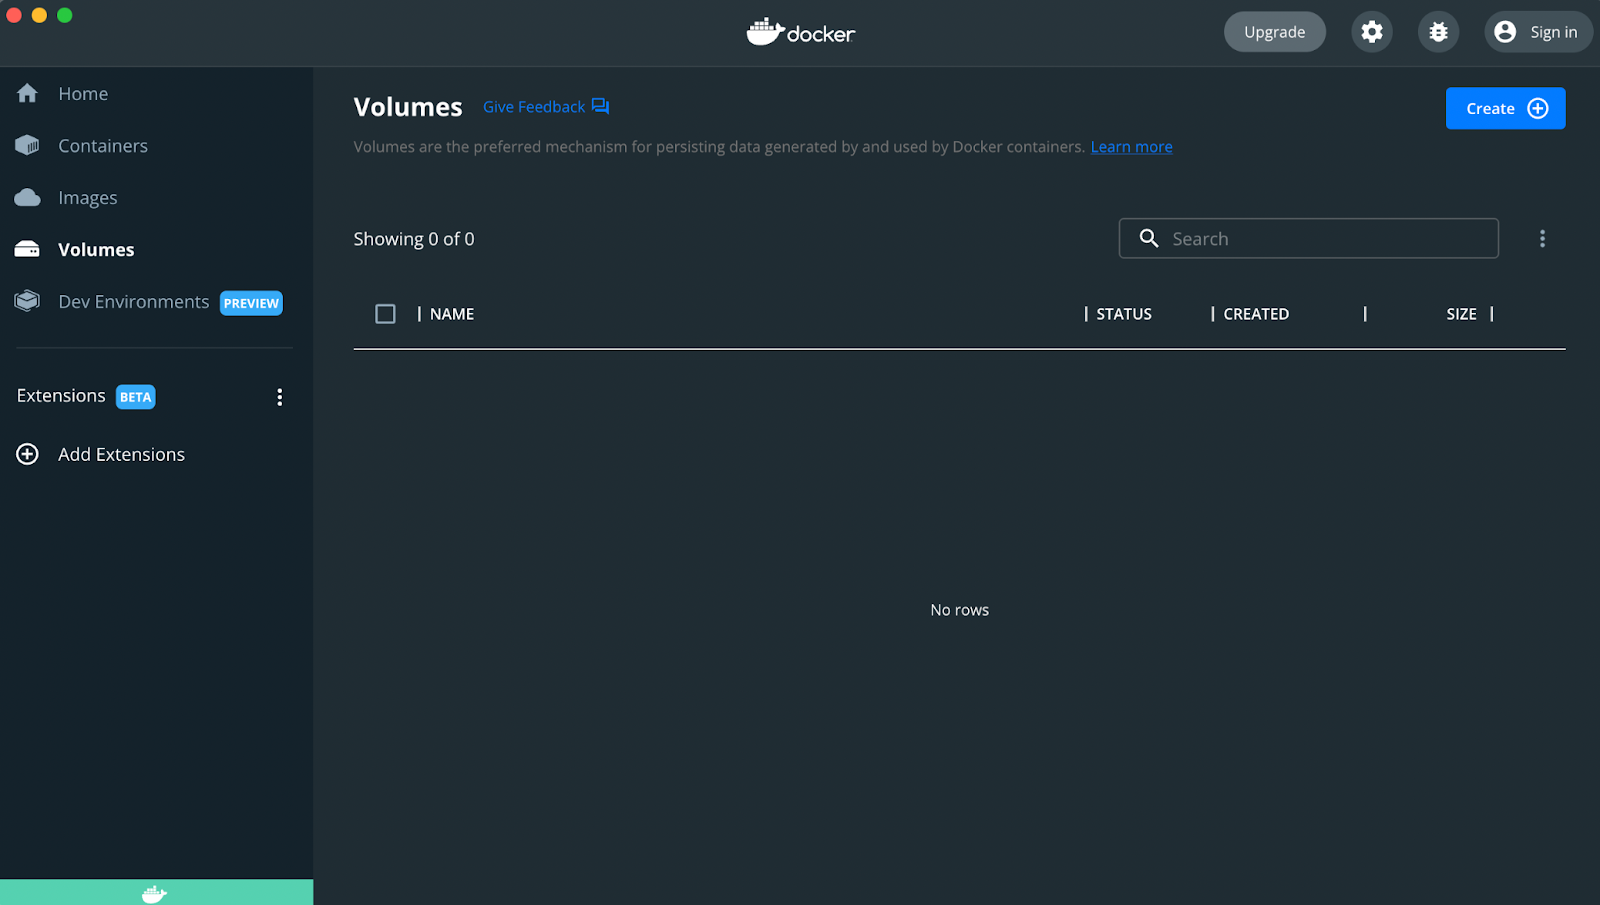
Task: Click the Extensions BETA badge
Action: coord(136,397)
